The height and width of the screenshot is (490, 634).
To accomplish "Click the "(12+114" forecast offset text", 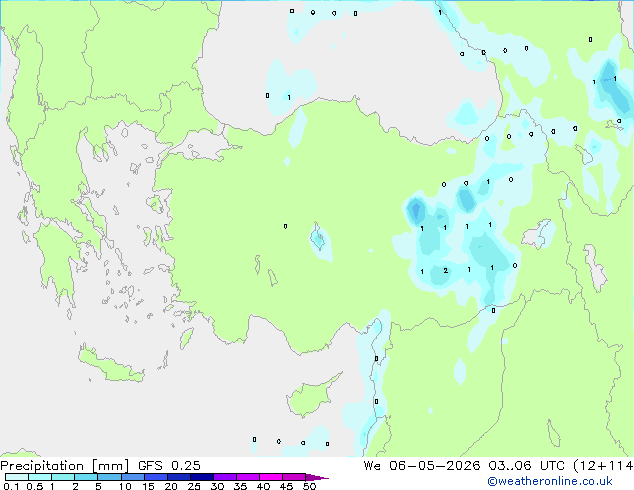I will tap(603, 466).
